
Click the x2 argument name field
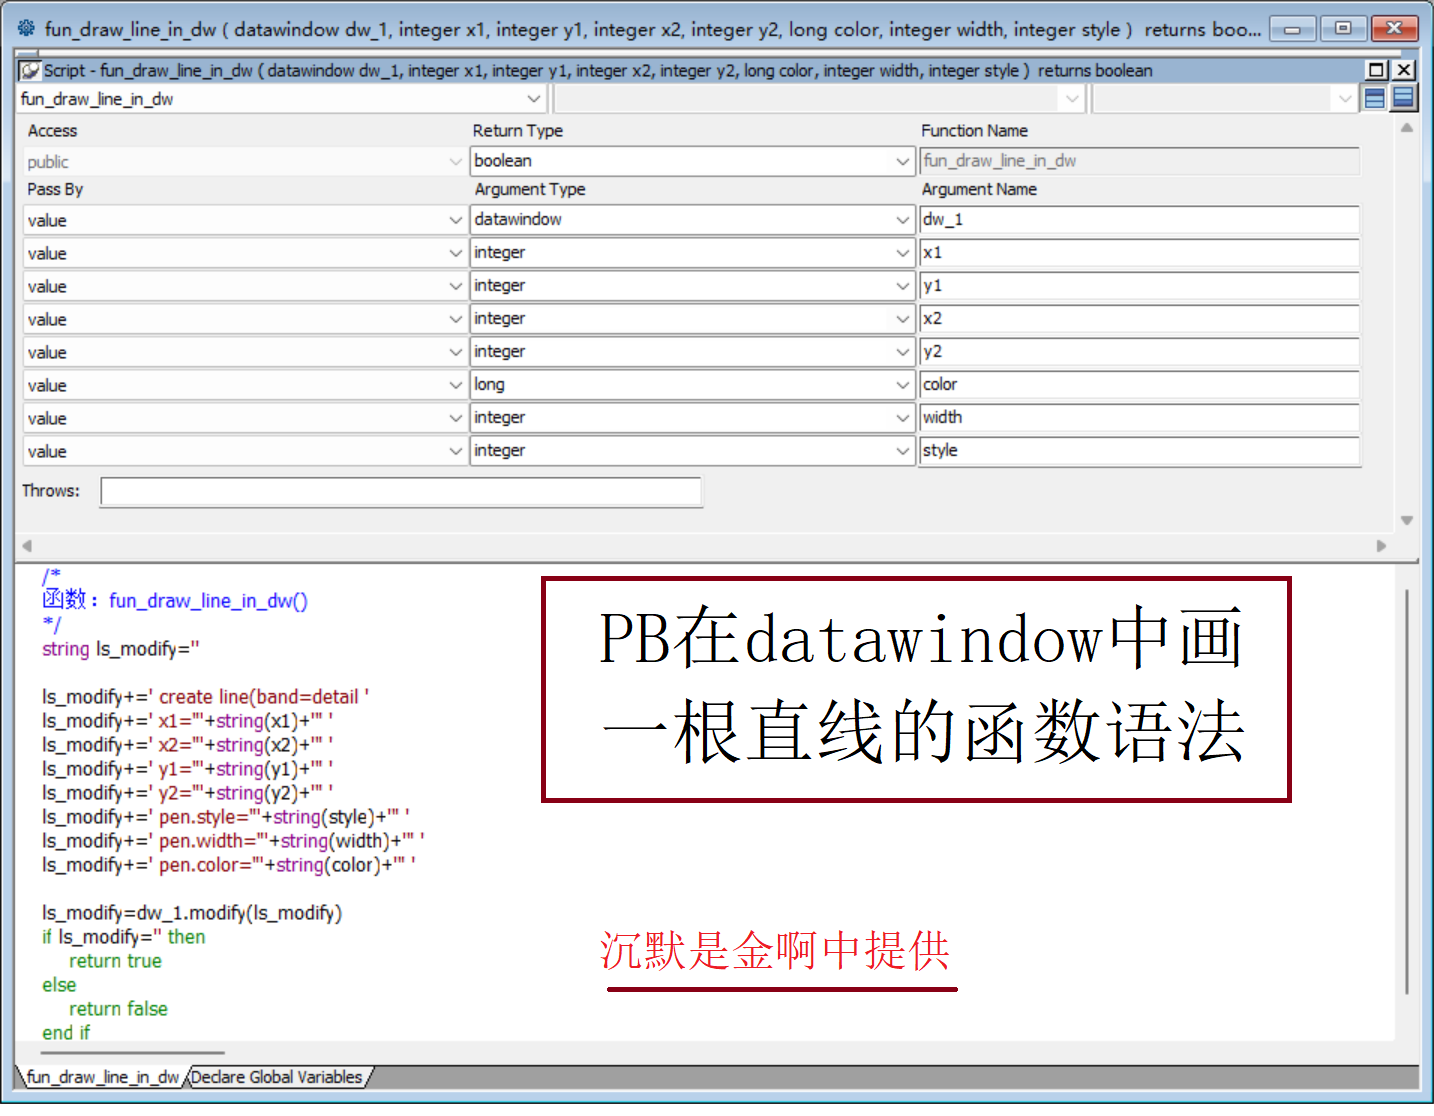click(x=1139, y=319)
